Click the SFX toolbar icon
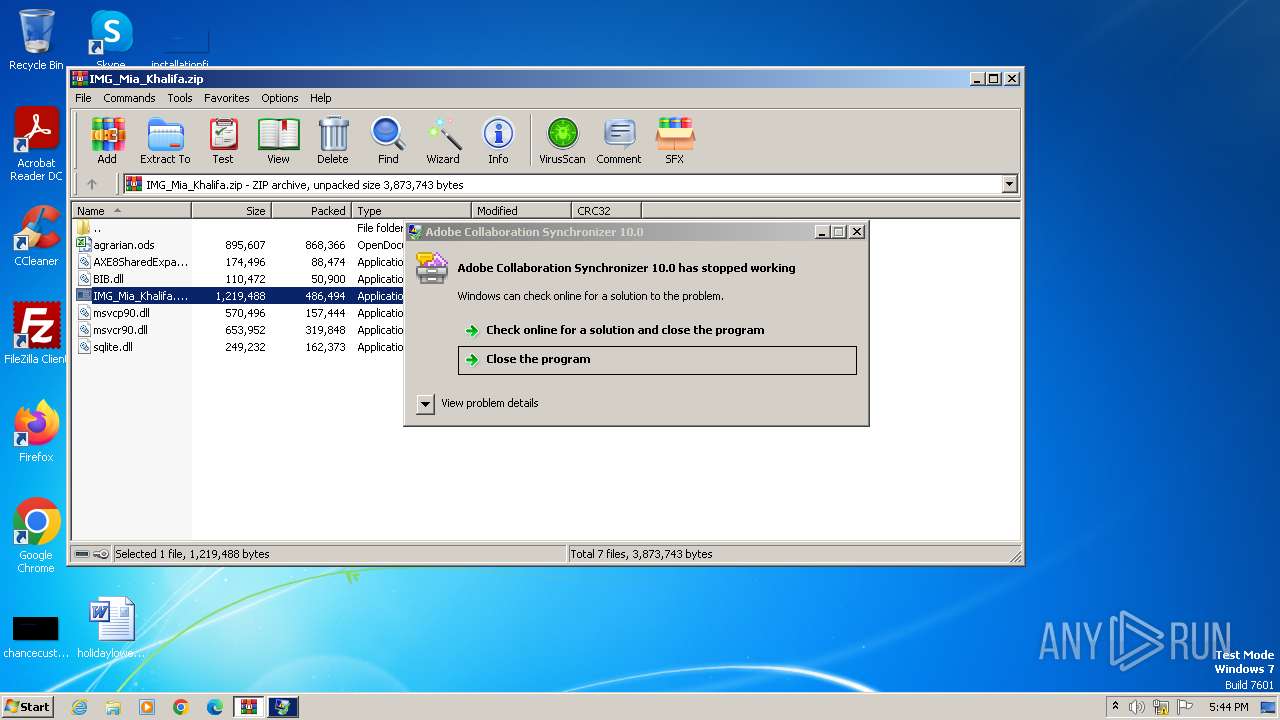This screenshot has height=720, width=1280. click(675, 140)
